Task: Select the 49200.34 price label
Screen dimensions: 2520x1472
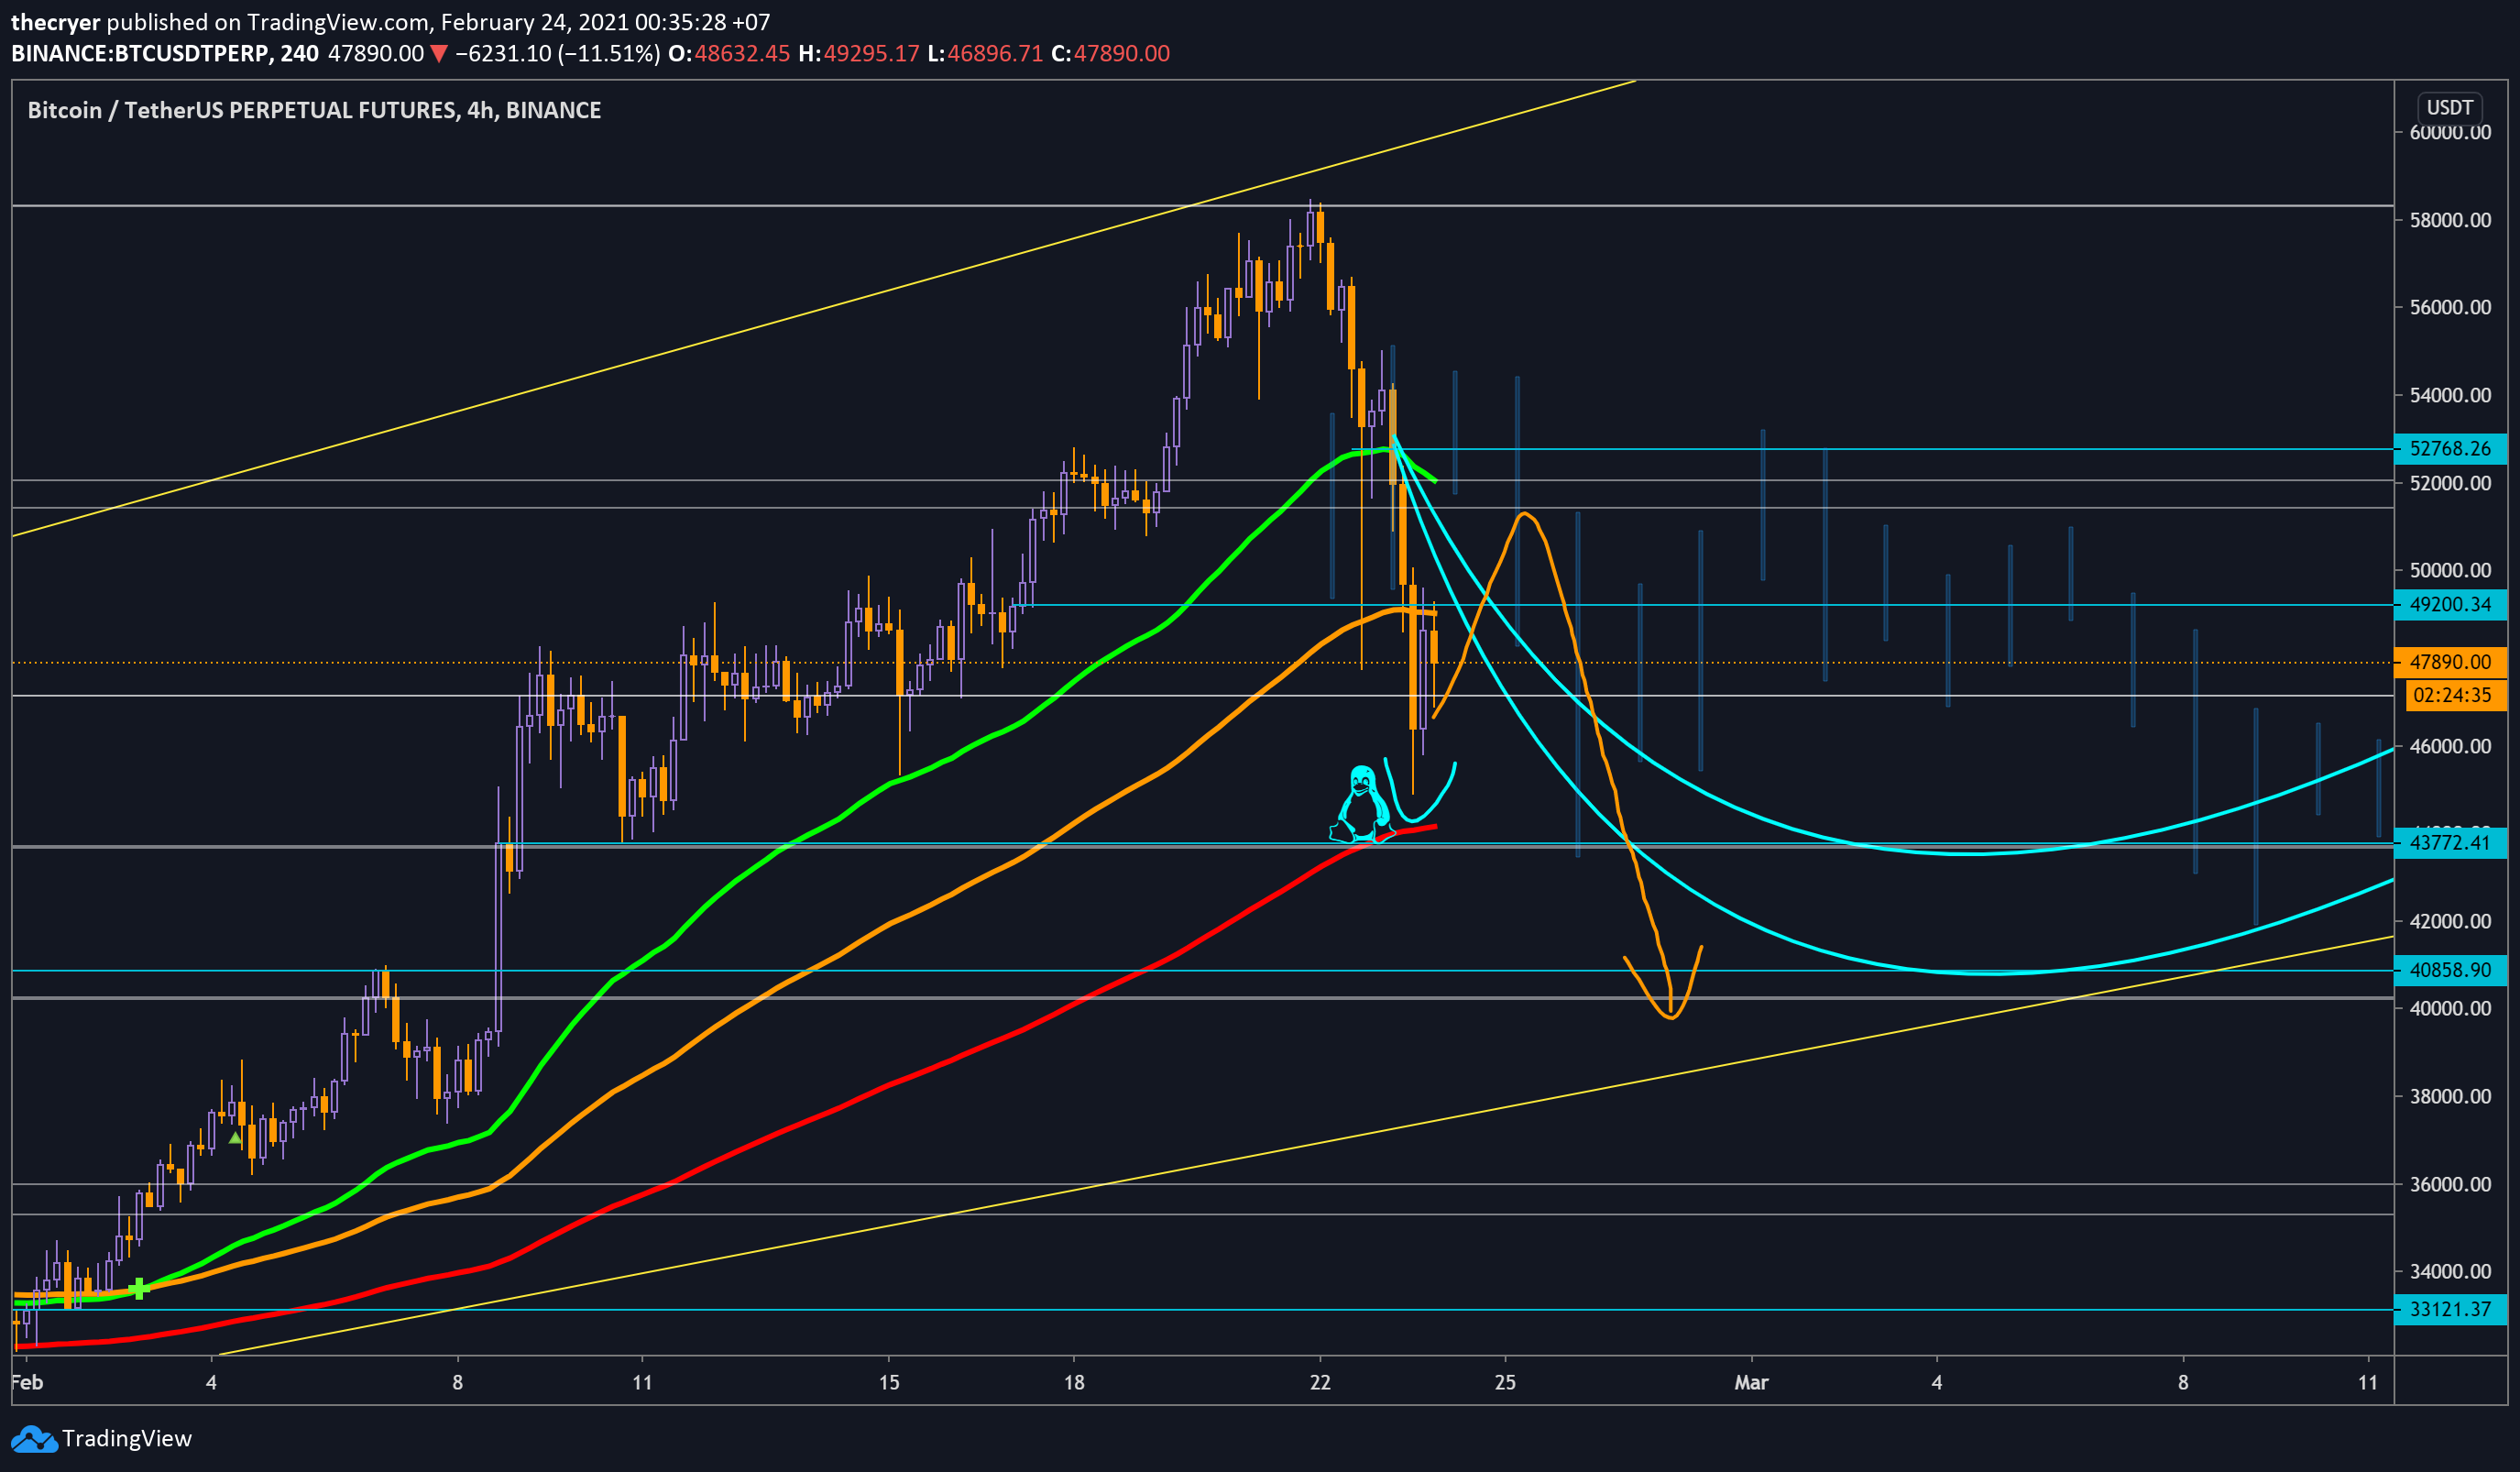Action: [2451, 604]
